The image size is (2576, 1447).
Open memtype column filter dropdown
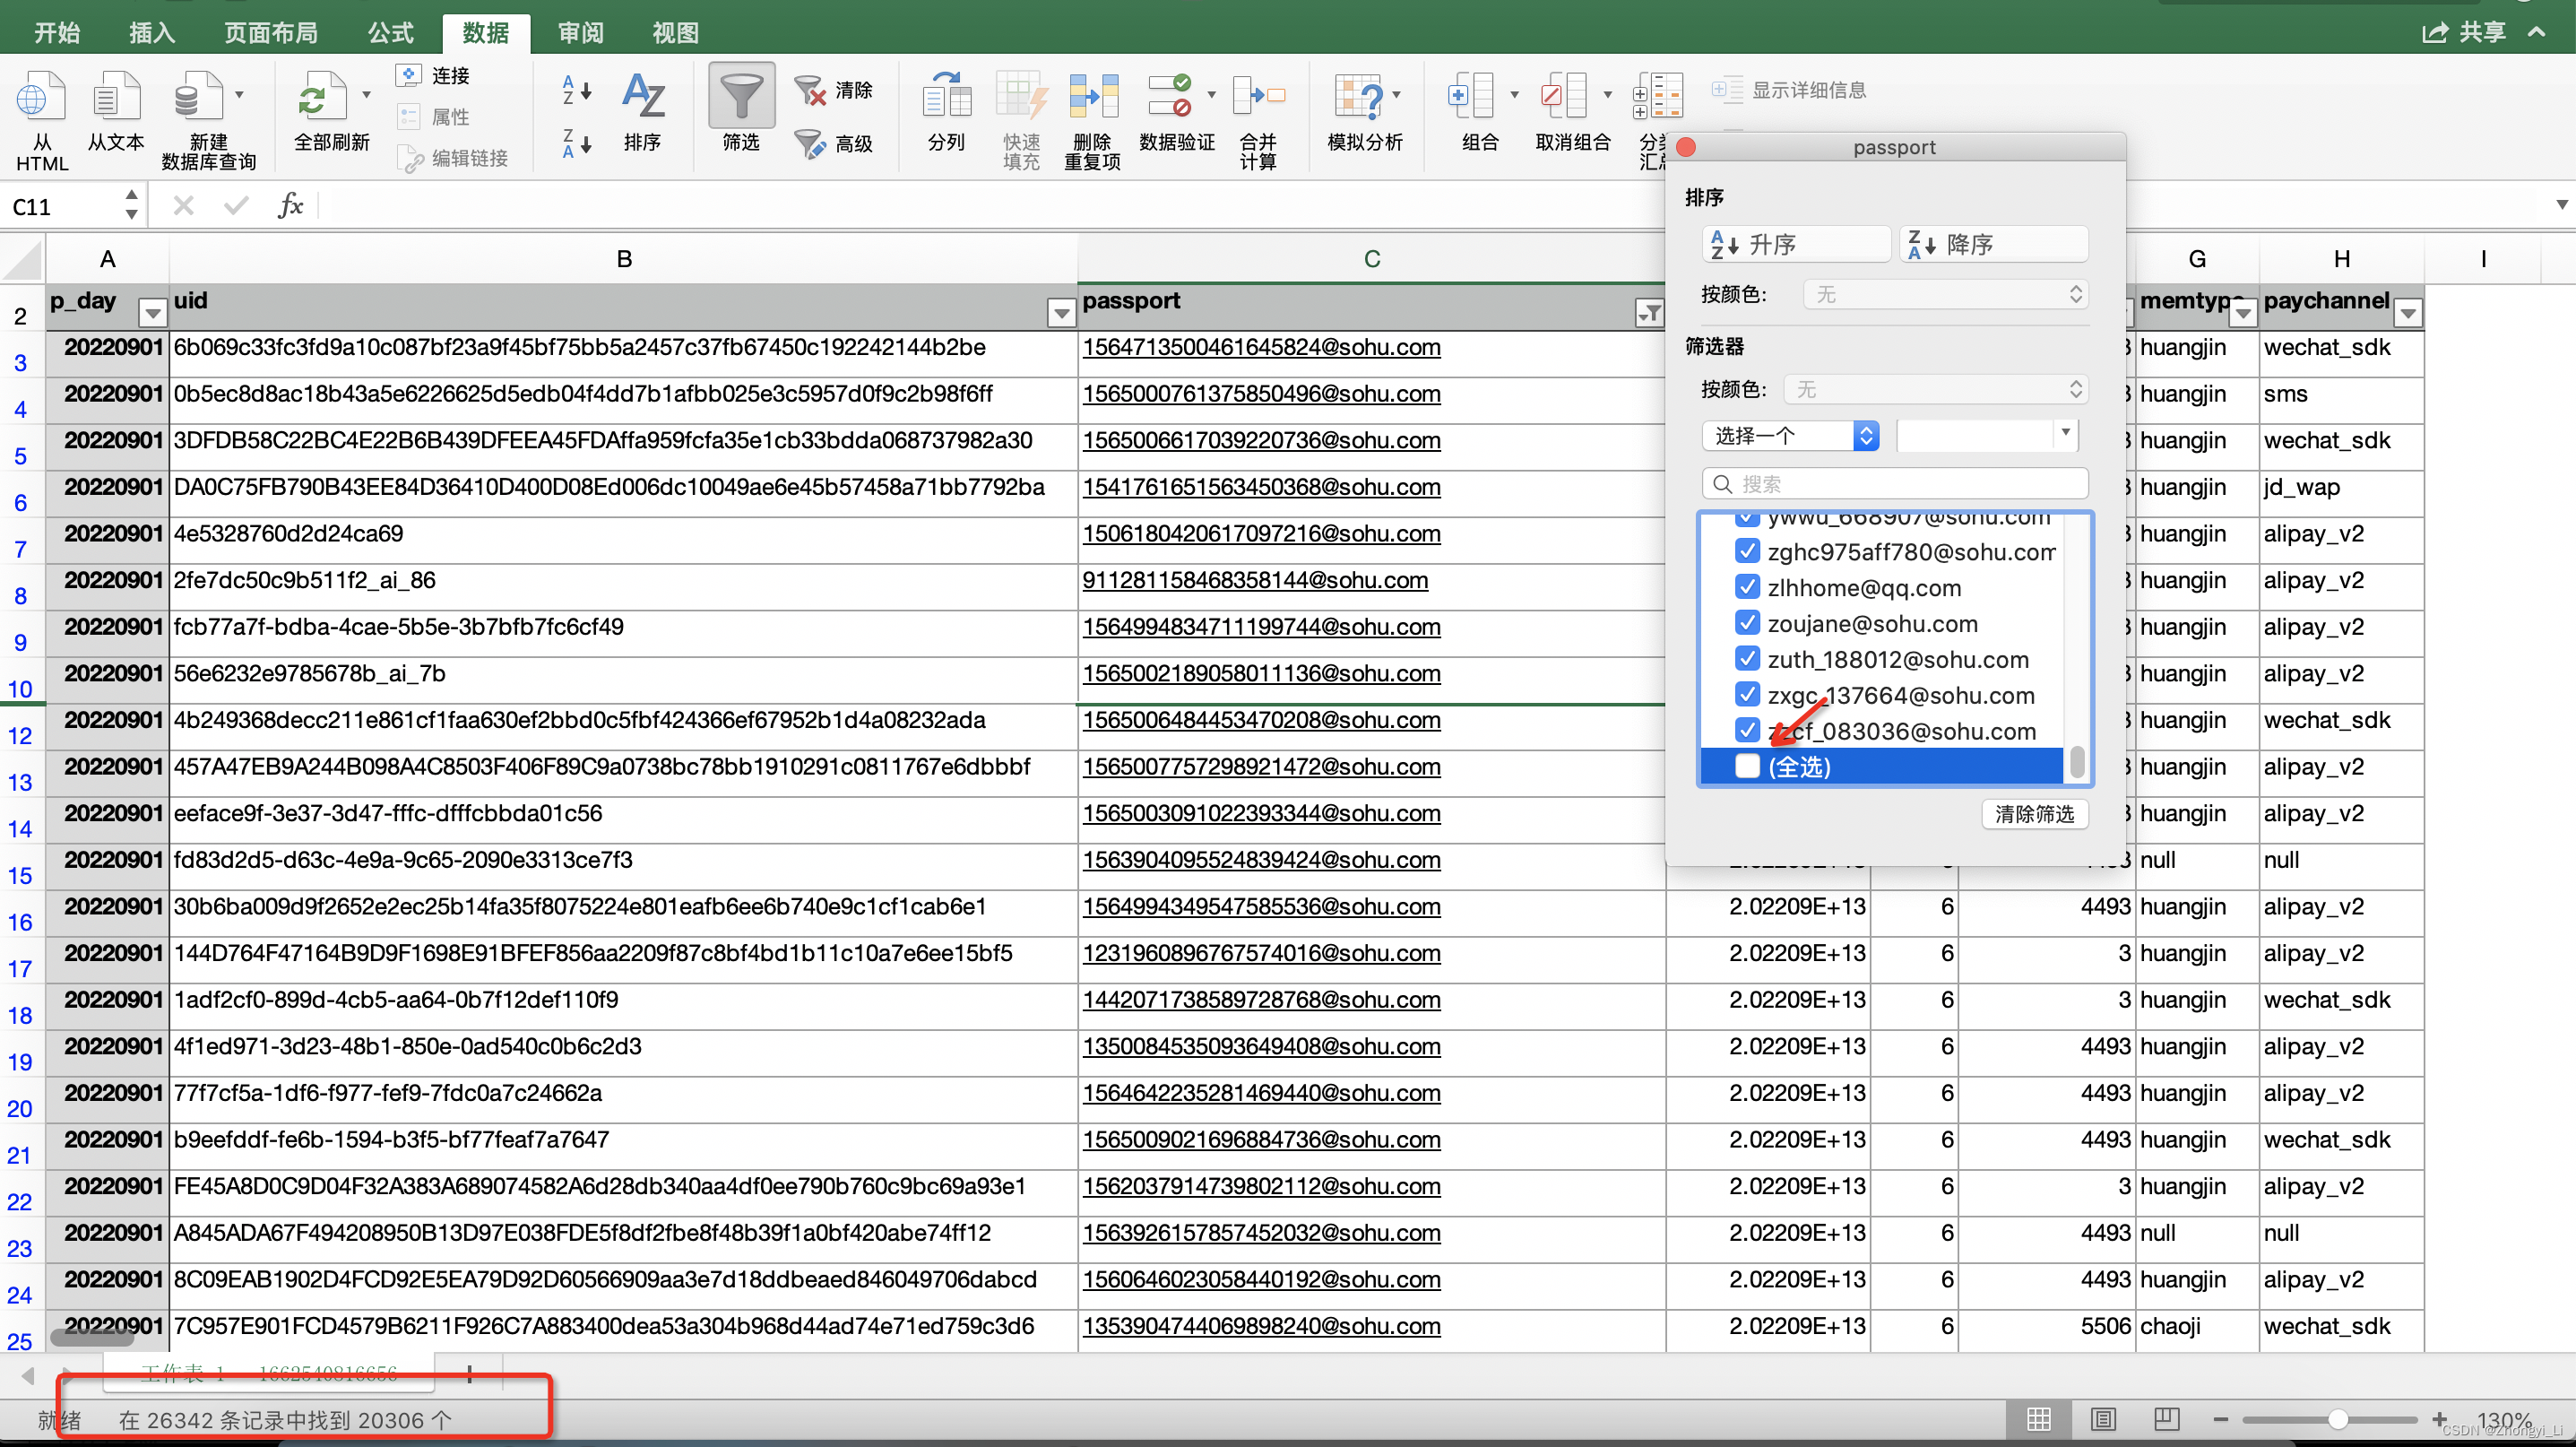point(2243,313)
